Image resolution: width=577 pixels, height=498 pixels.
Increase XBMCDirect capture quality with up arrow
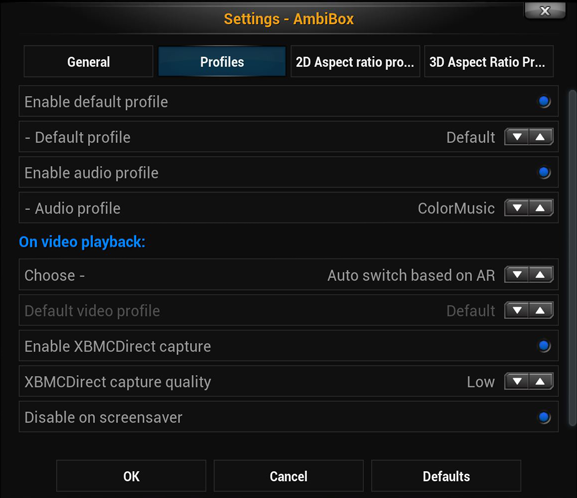click(541, 381)
